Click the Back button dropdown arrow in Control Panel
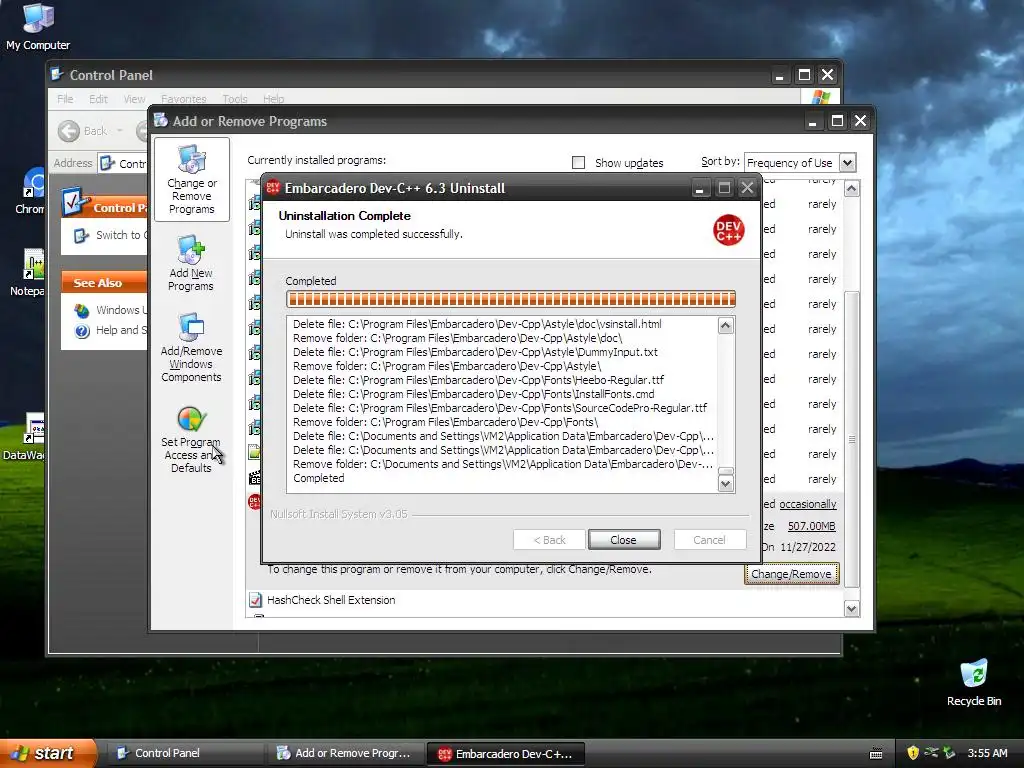The width and height of the screenshot is (1024, 768). pyautogui.click(x=120, y=131)
